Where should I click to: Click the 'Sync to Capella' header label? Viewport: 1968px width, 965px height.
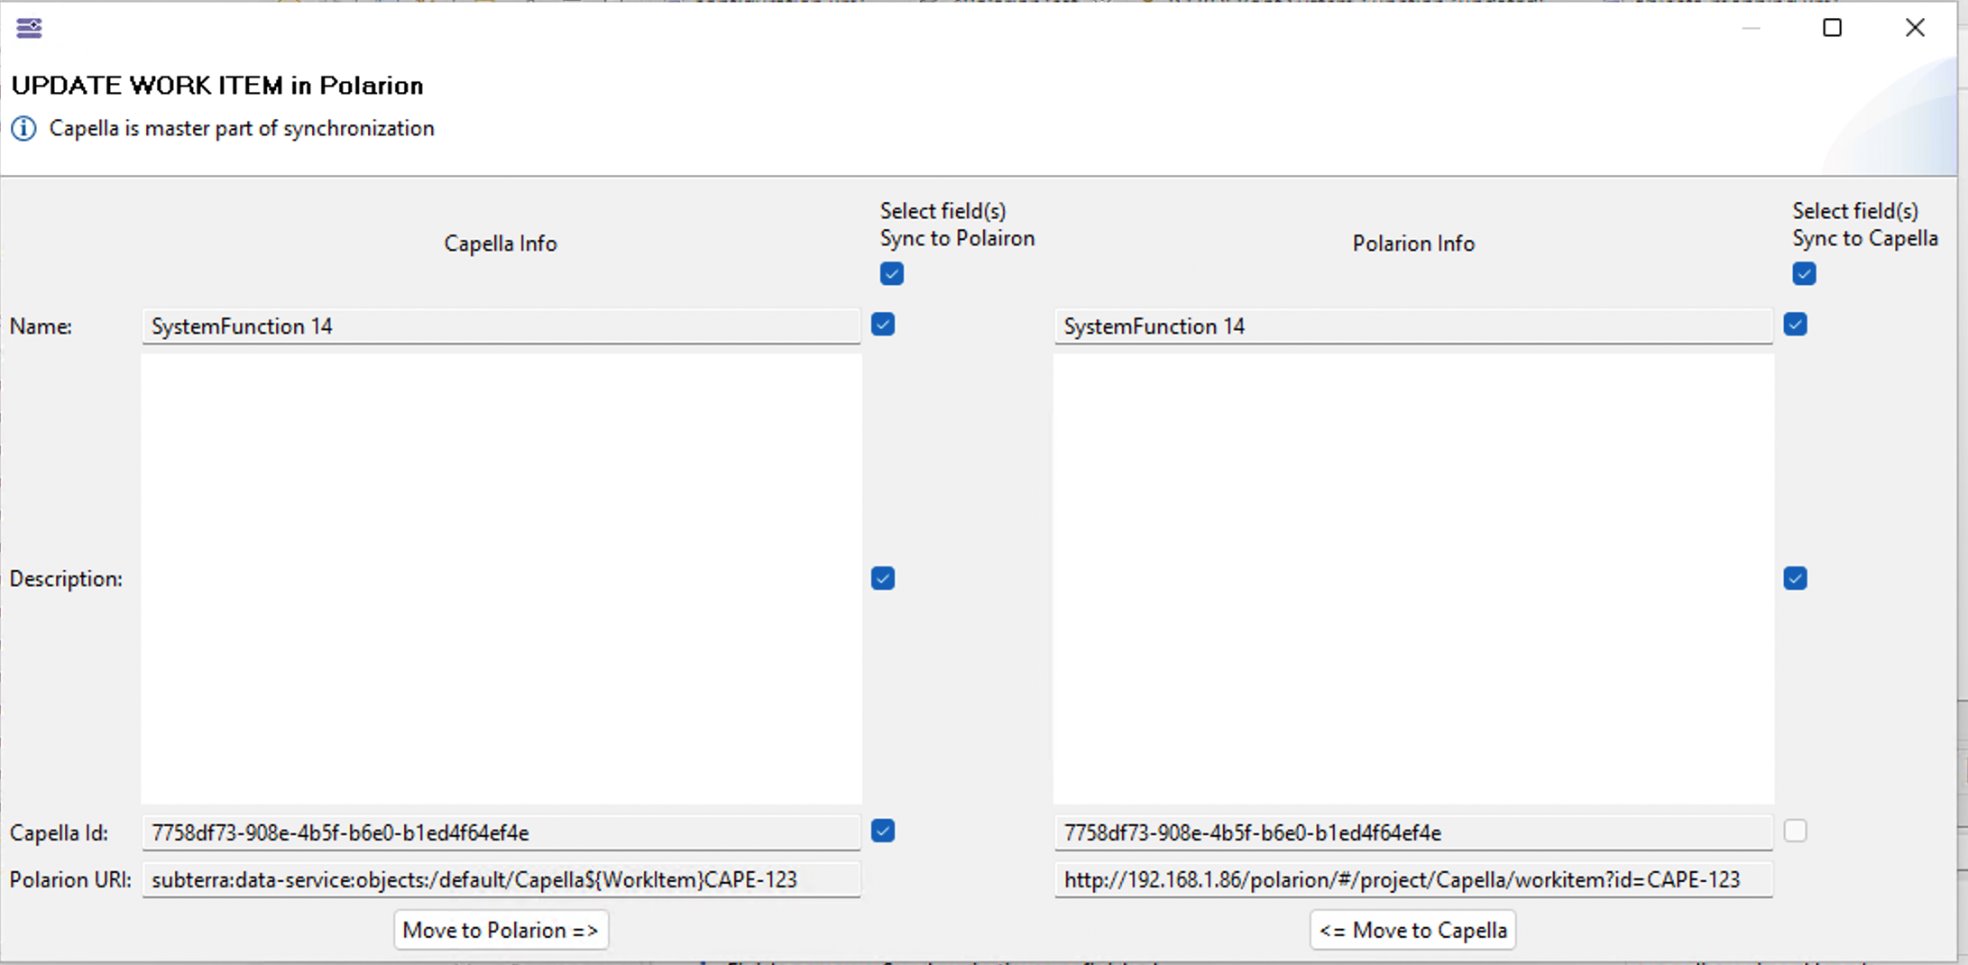click(1865, 239)
